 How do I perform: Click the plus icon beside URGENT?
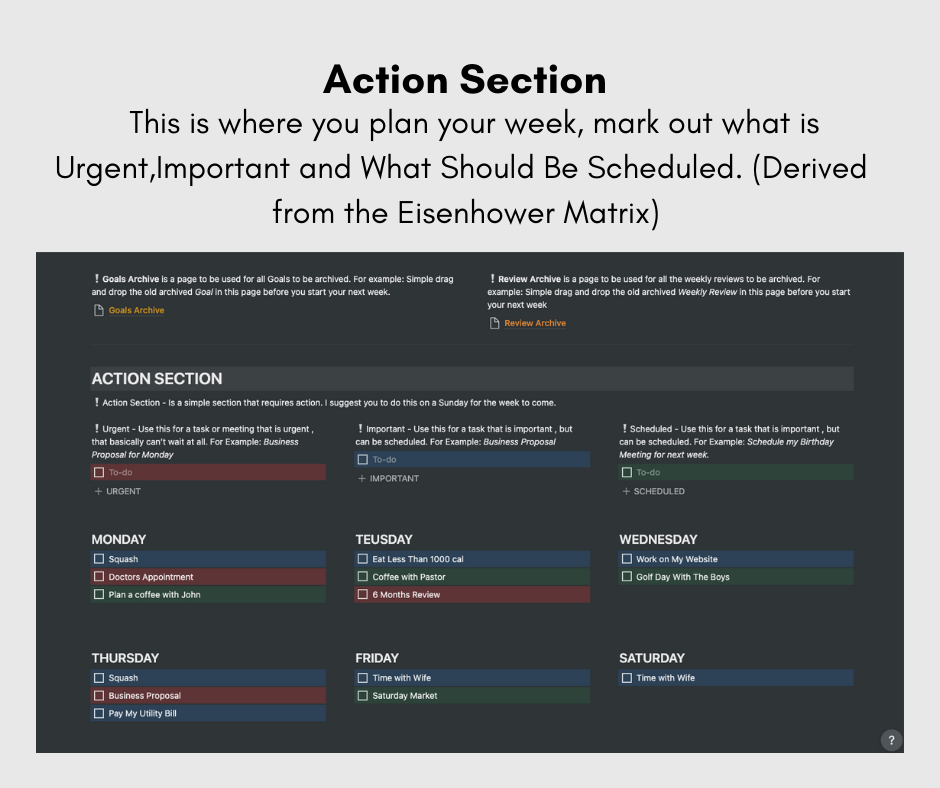click(98, 492)
